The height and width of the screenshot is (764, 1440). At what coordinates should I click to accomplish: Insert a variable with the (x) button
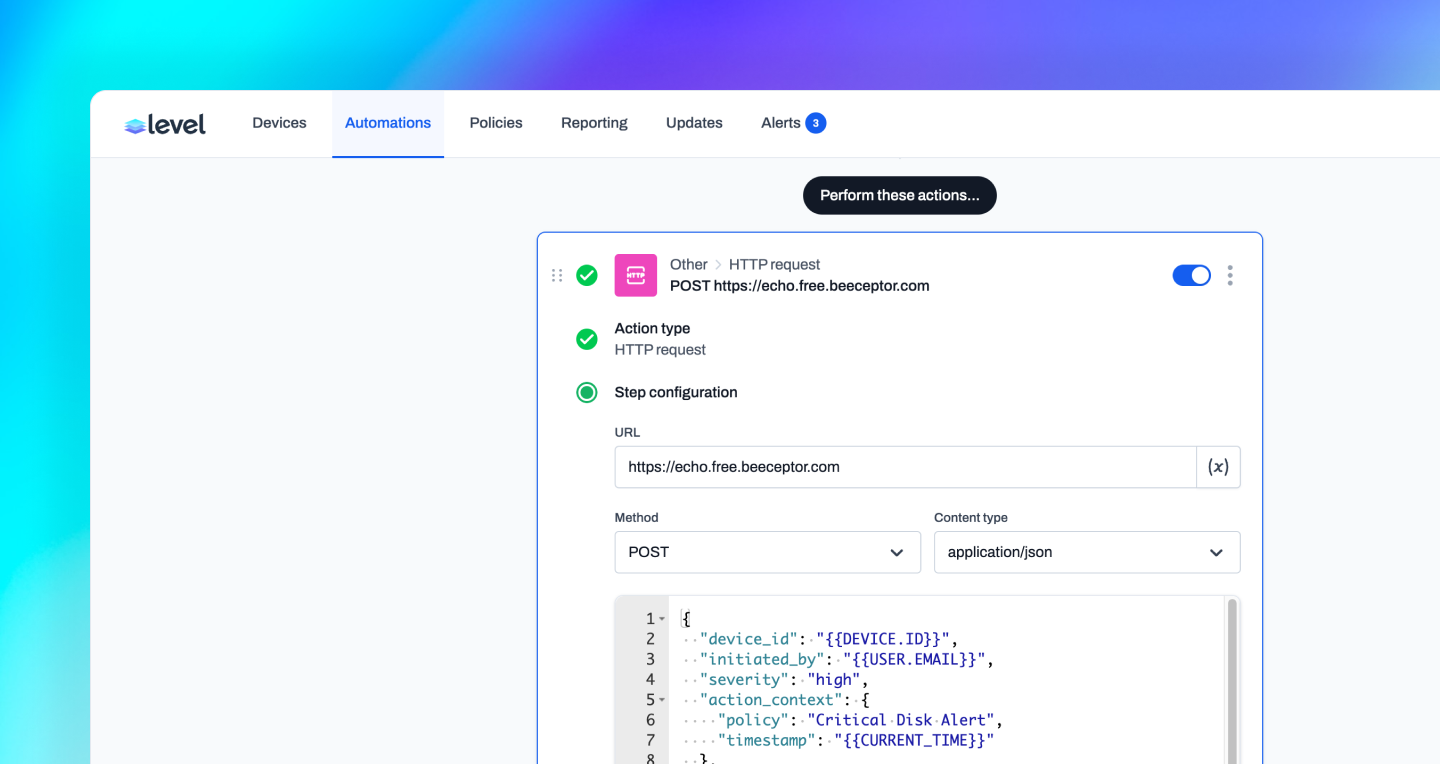[1218, 467]
